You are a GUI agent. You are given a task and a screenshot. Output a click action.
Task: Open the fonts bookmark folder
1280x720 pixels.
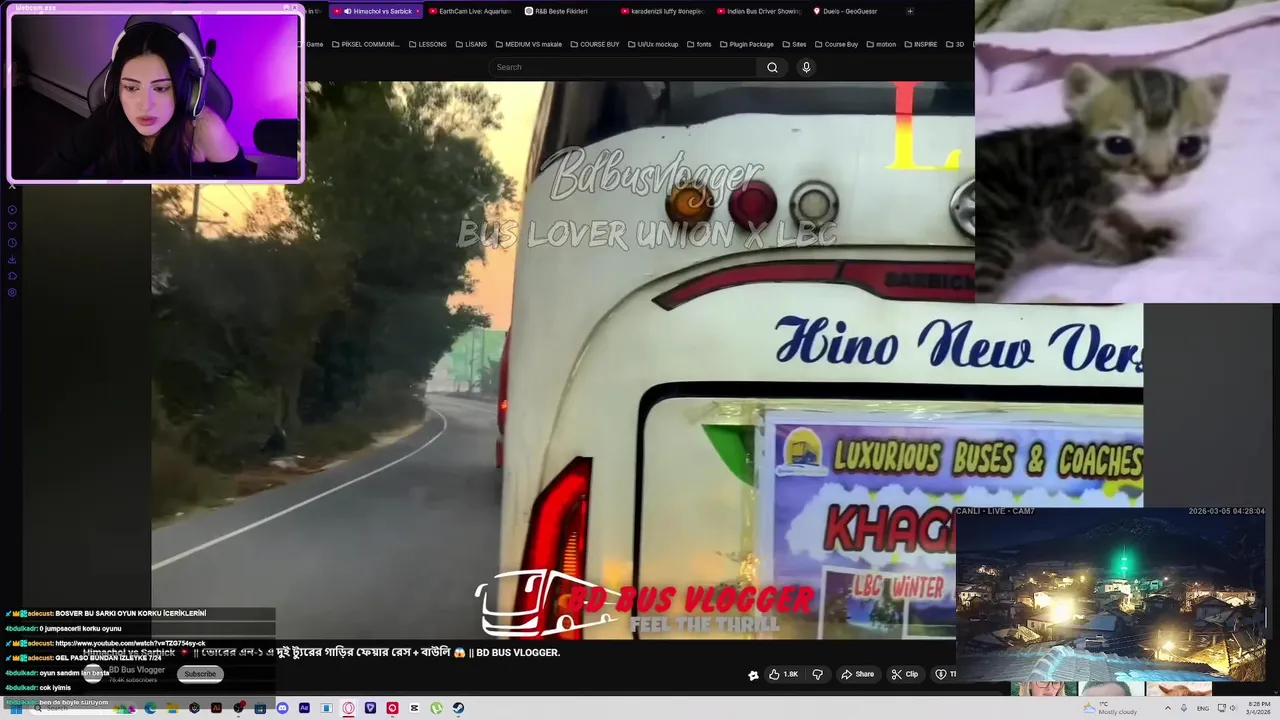click(699, 44)
